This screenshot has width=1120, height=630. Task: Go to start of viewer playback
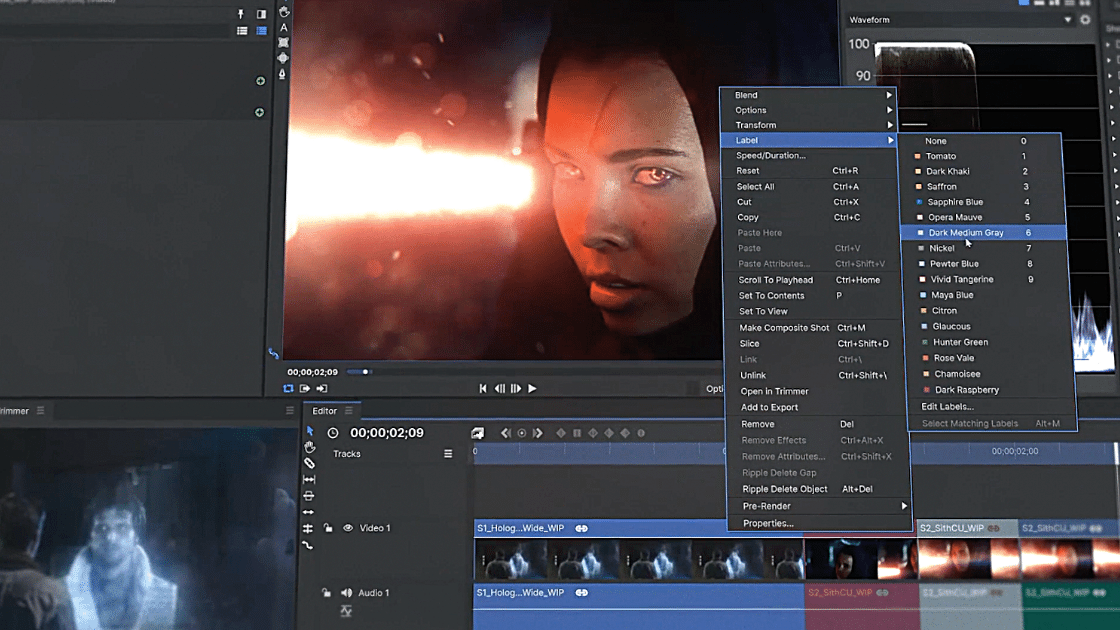483,389
